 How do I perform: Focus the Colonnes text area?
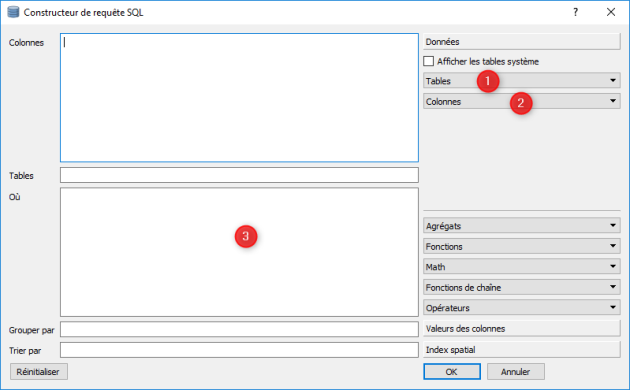click(x=239, y=98)
